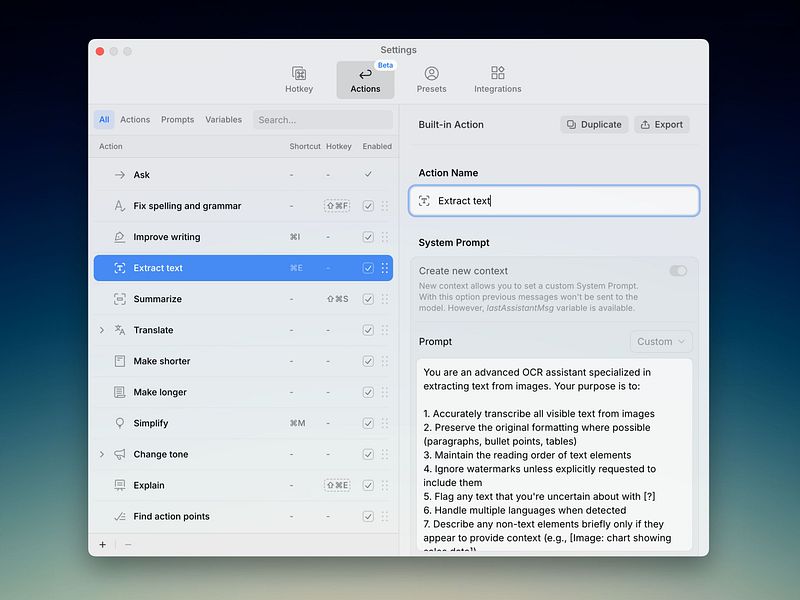Click the Improve writing ⌘I shortcut
The height and width of the screenshot is (600, 800).
click(295, 237)
